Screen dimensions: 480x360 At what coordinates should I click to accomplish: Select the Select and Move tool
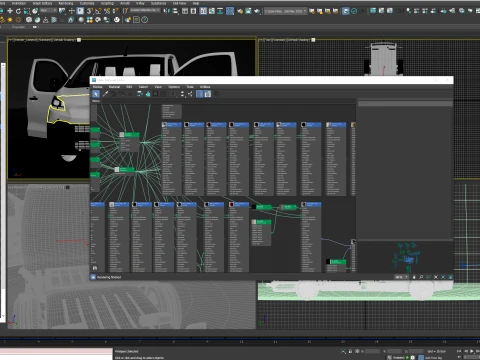(x=10, y=11)
